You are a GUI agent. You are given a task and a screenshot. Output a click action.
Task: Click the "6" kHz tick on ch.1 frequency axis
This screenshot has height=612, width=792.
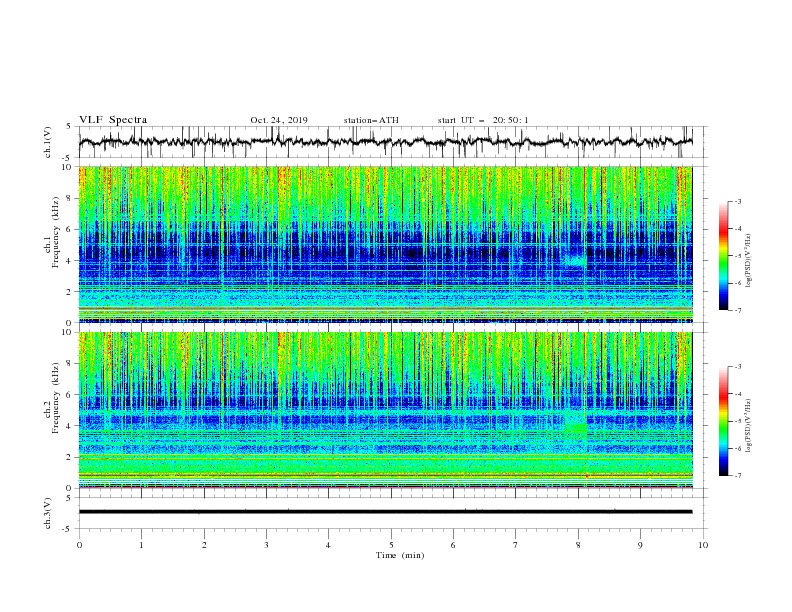click(70, 229)
